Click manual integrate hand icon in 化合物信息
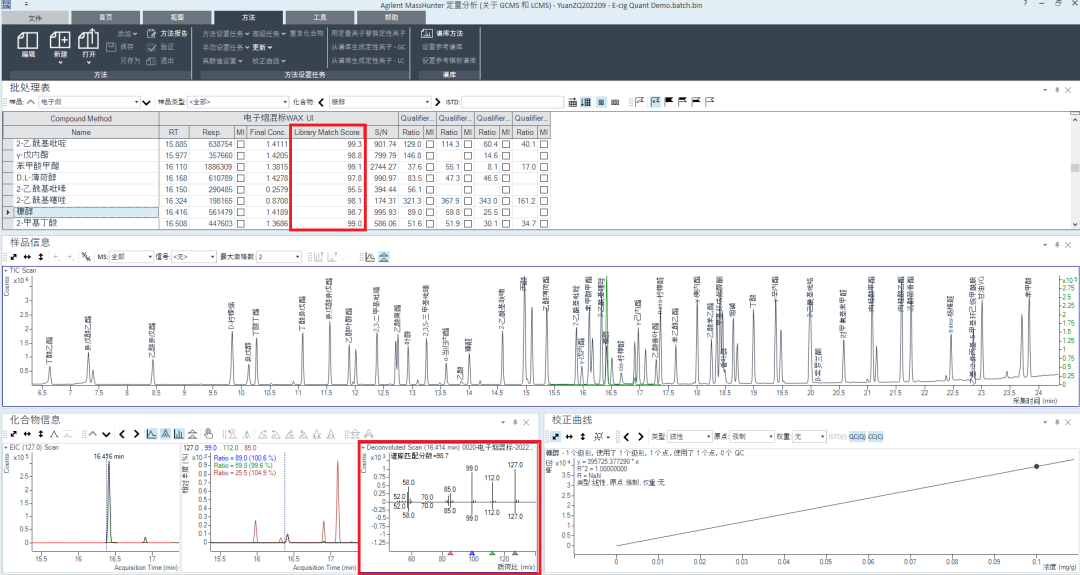The height and width of the screenshot is (575, 1080). pos(207,434)
